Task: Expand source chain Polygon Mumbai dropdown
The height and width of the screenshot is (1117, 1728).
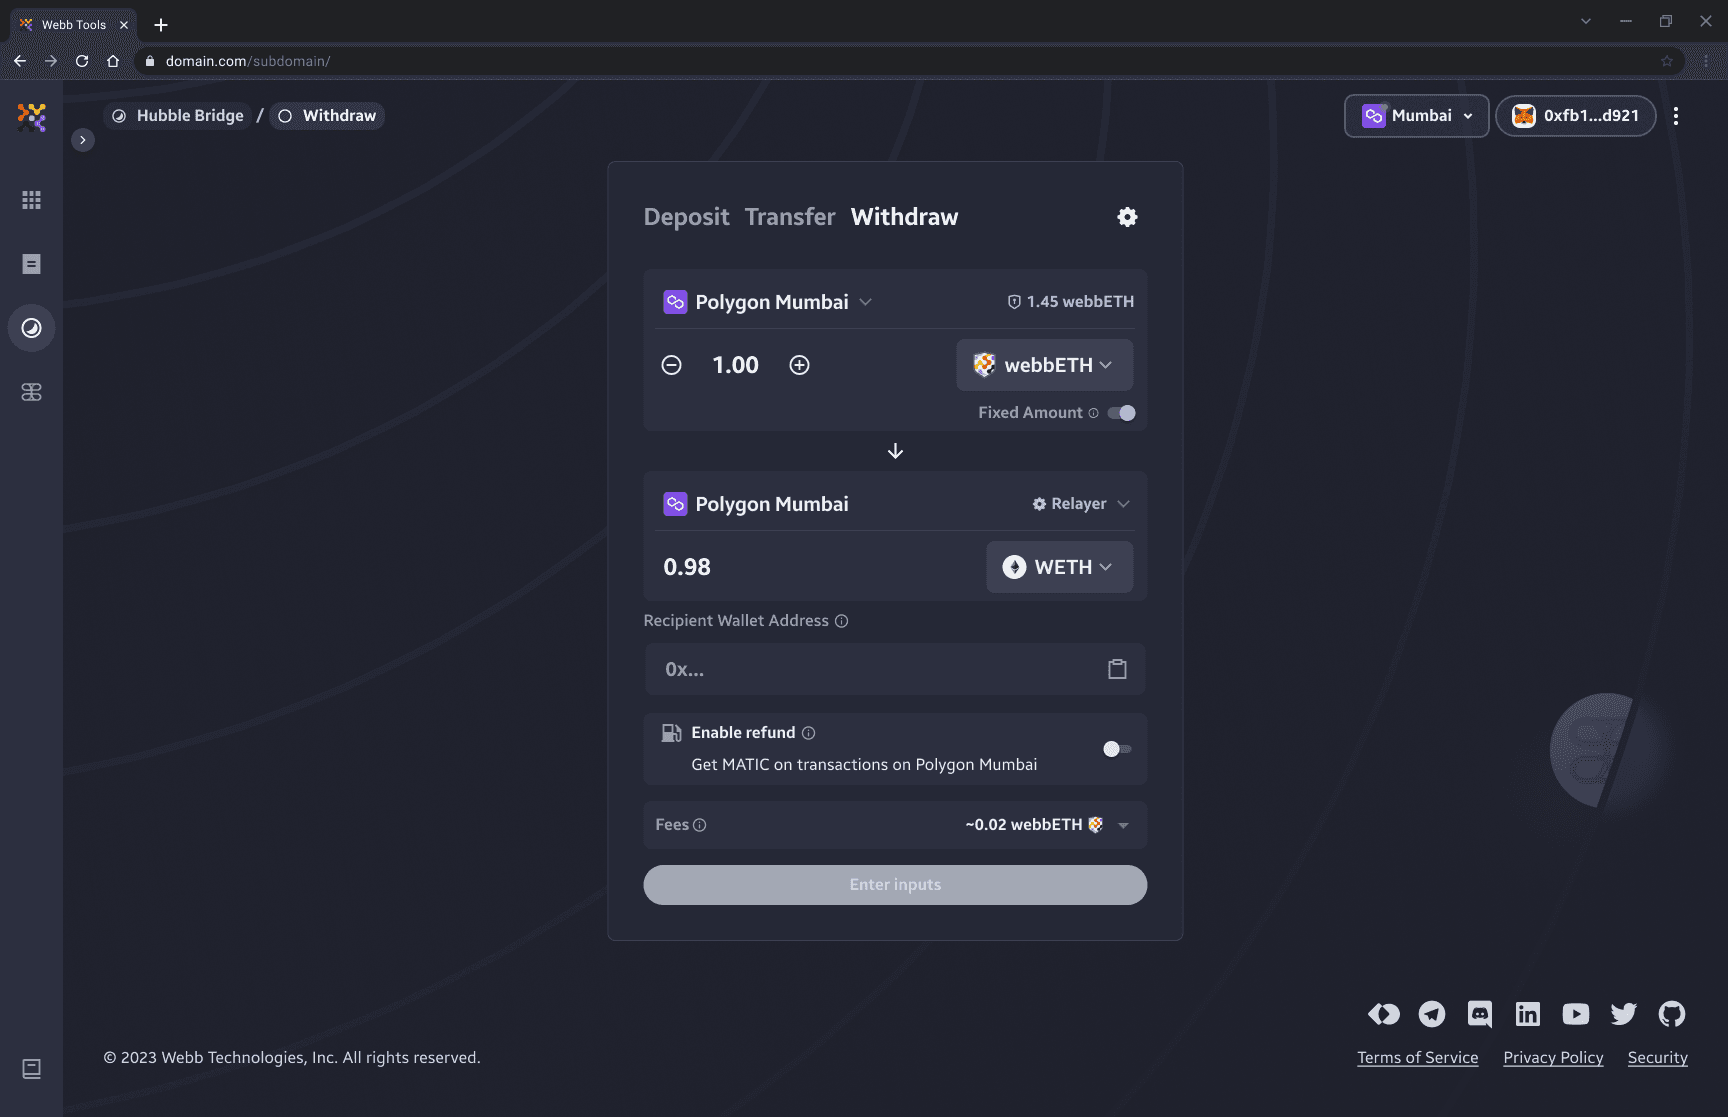Action: coord(767,302)
